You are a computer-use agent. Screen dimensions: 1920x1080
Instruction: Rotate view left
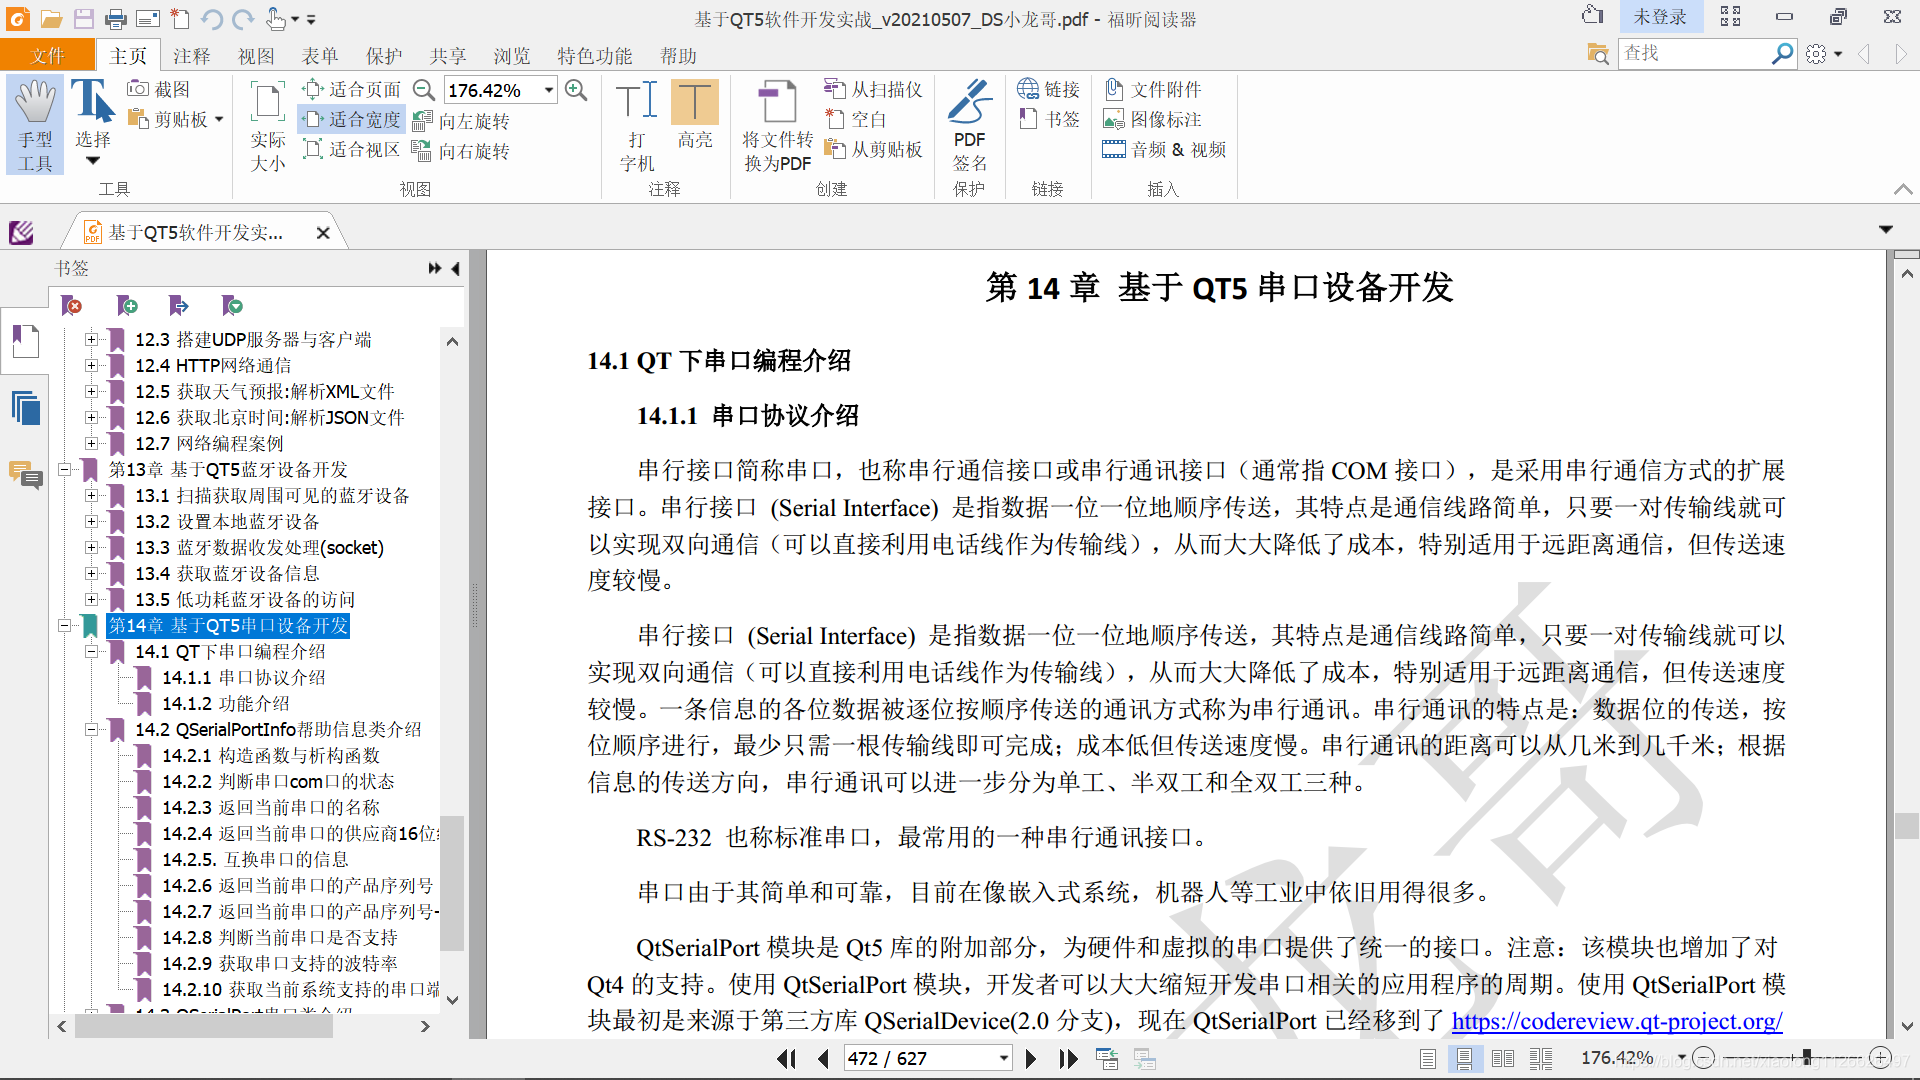tap(462, 121)
